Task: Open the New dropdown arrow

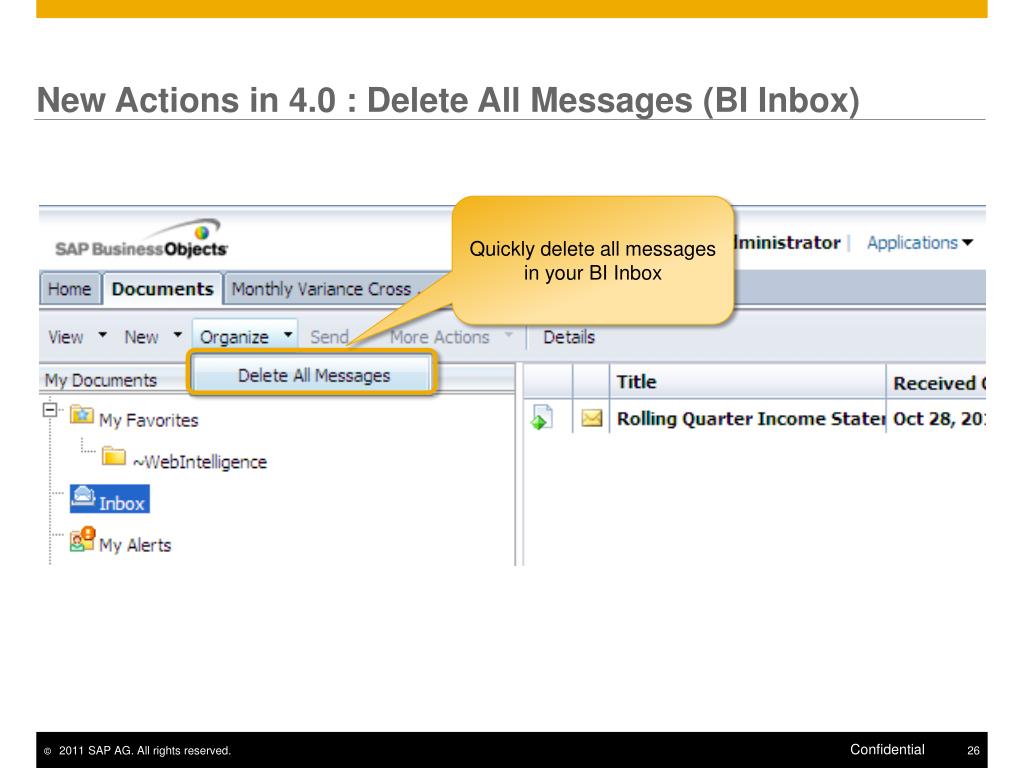Action: (178, 335)
